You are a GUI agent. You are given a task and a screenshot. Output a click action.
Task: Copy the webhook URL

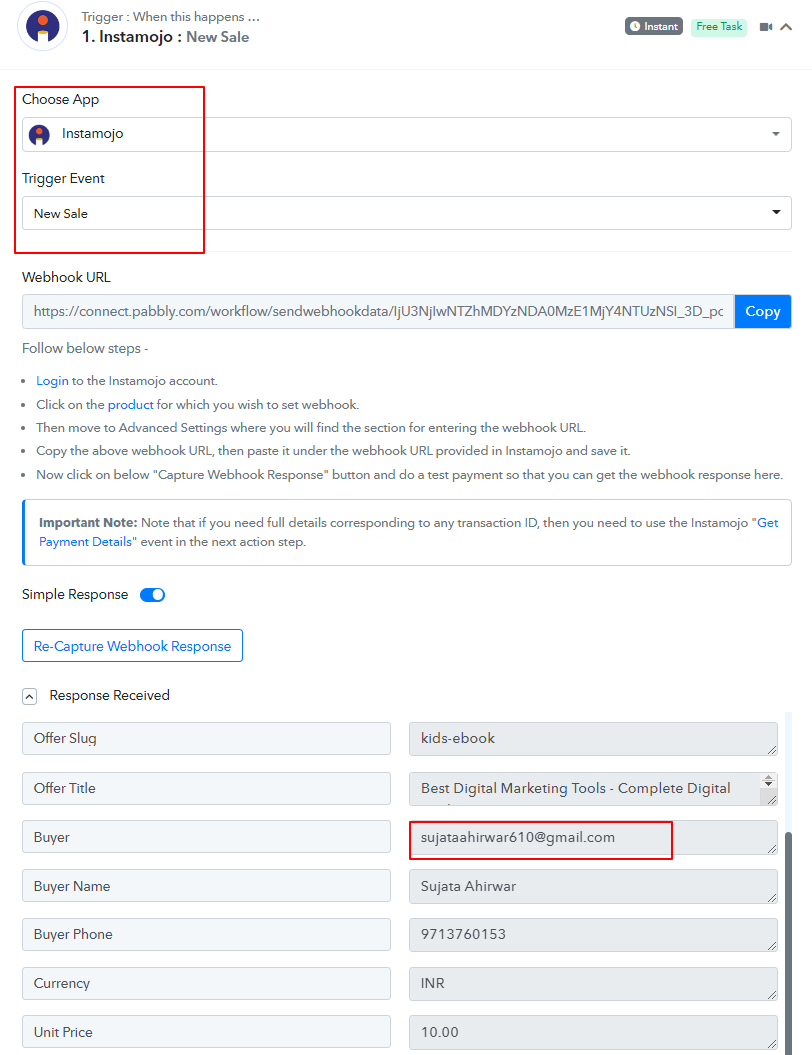[762, 312]
